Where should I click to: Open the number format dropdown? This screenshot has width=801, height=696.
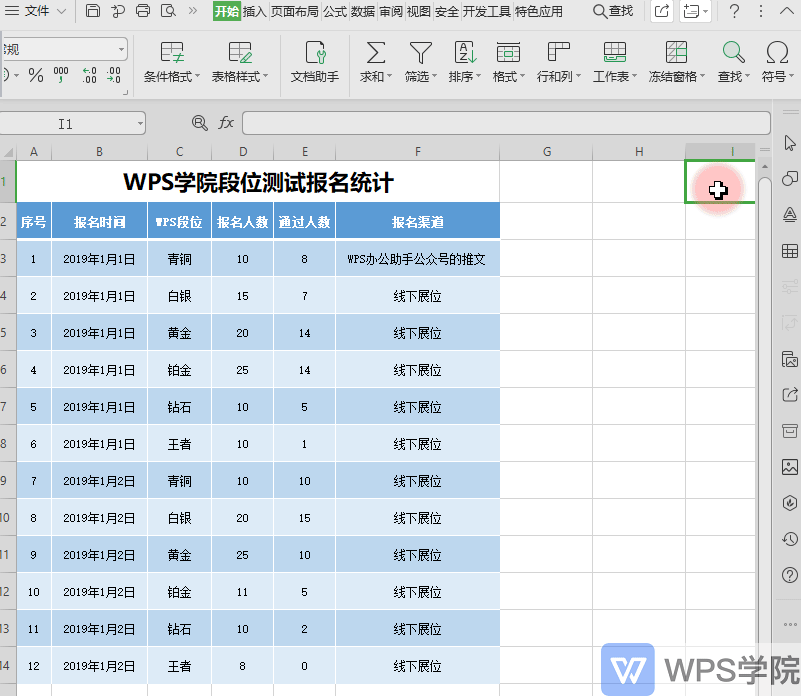point(121,50)
